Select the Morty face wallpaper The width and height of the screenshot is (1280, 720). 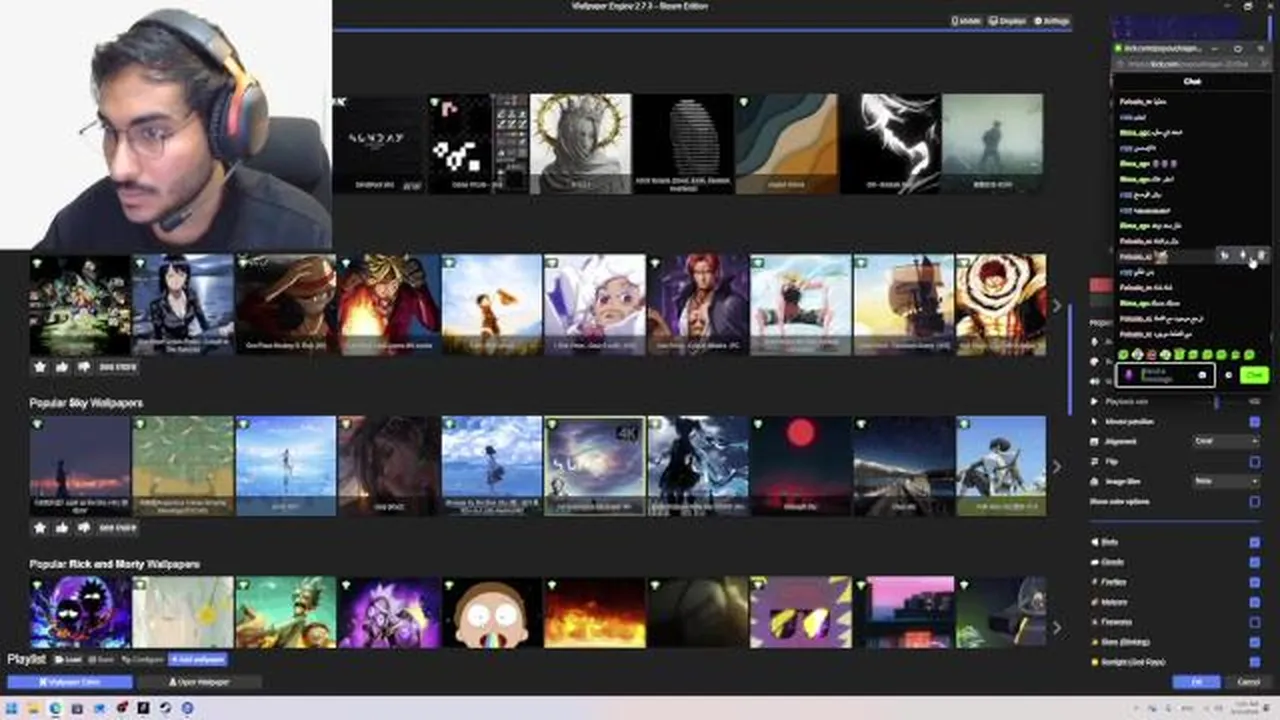point(491,612)
